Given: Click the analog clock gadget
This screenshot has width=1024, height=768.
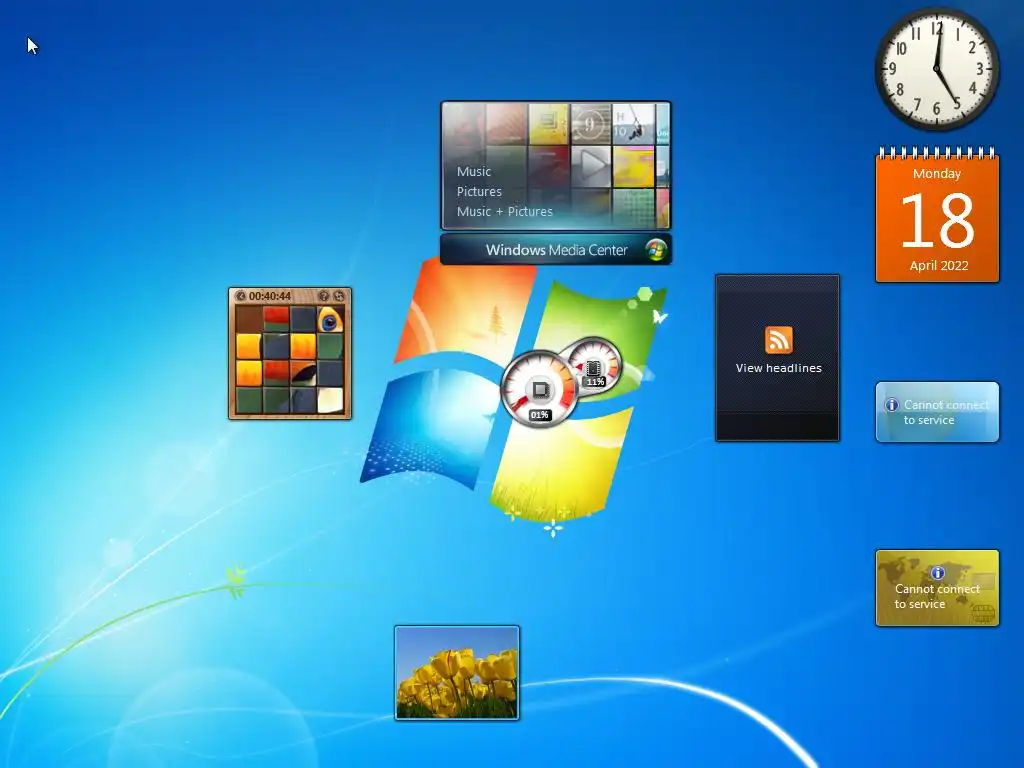Looking at the screenshot, I should pyautogui.click(x=936, y=69).
